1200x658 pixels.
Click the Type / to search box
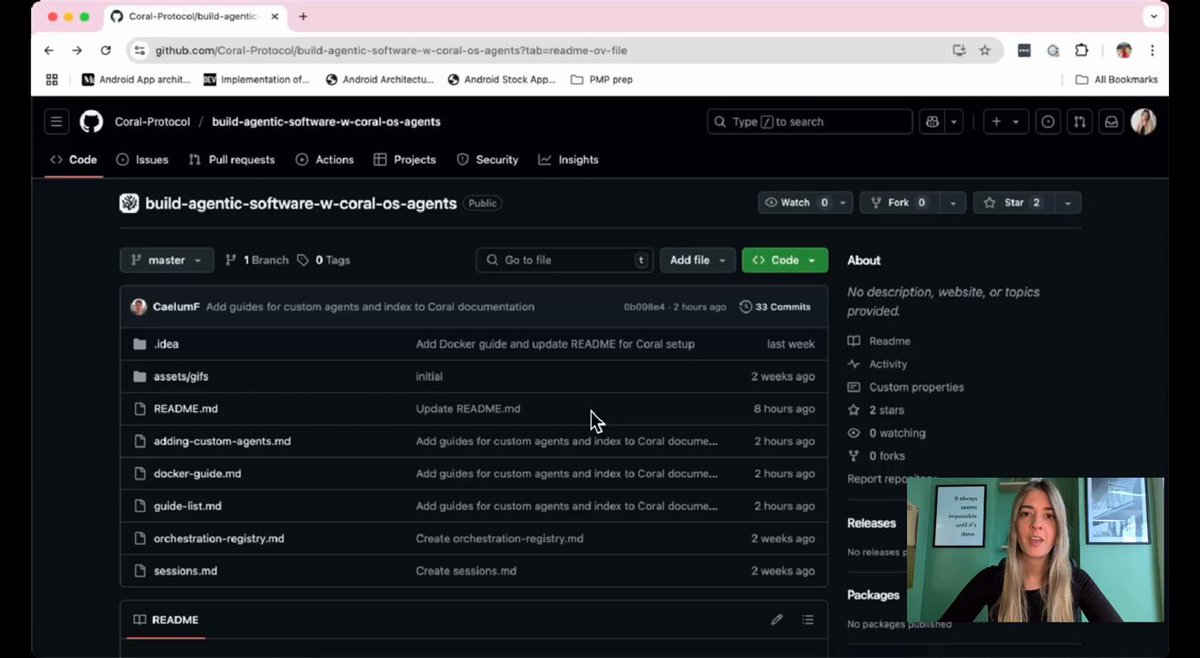[x=810, y=122]
